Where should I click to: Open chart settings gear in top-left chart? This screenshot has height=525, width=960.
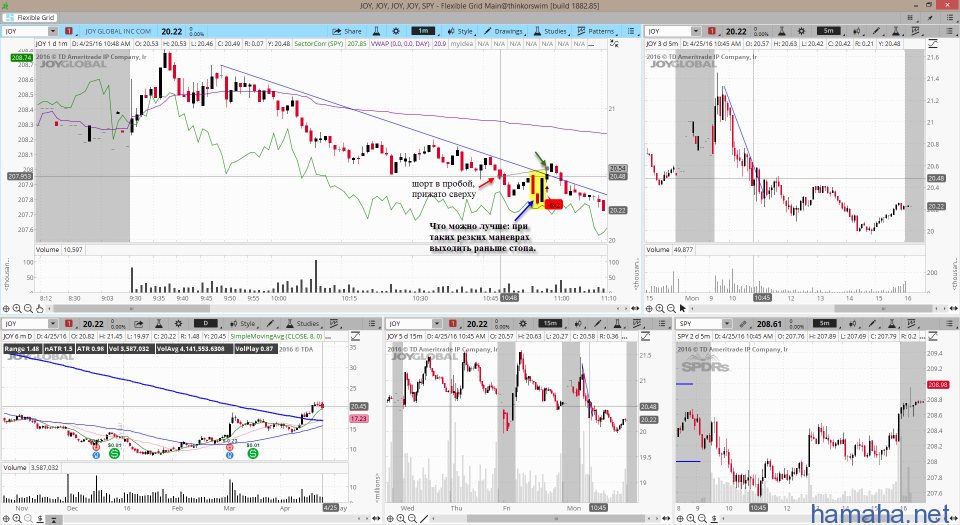coord(396,31)
